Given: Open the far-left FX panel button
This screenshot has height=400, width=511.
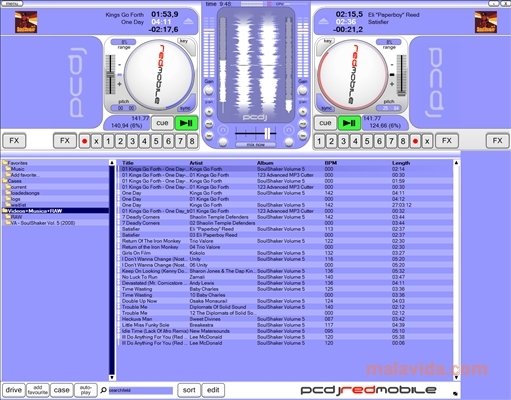Looking at the screenshot, I should 14,141.
